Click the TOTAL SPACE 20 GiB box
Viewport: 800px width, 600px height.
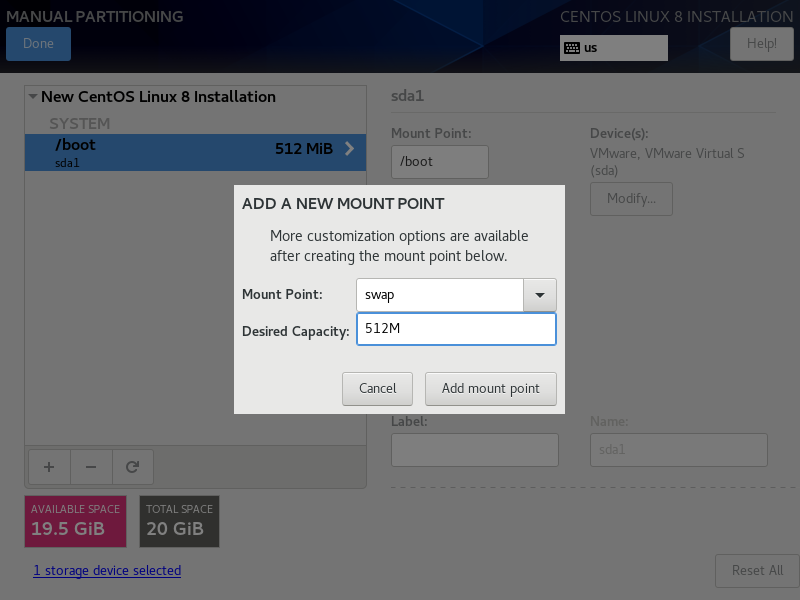coord(180,521)
